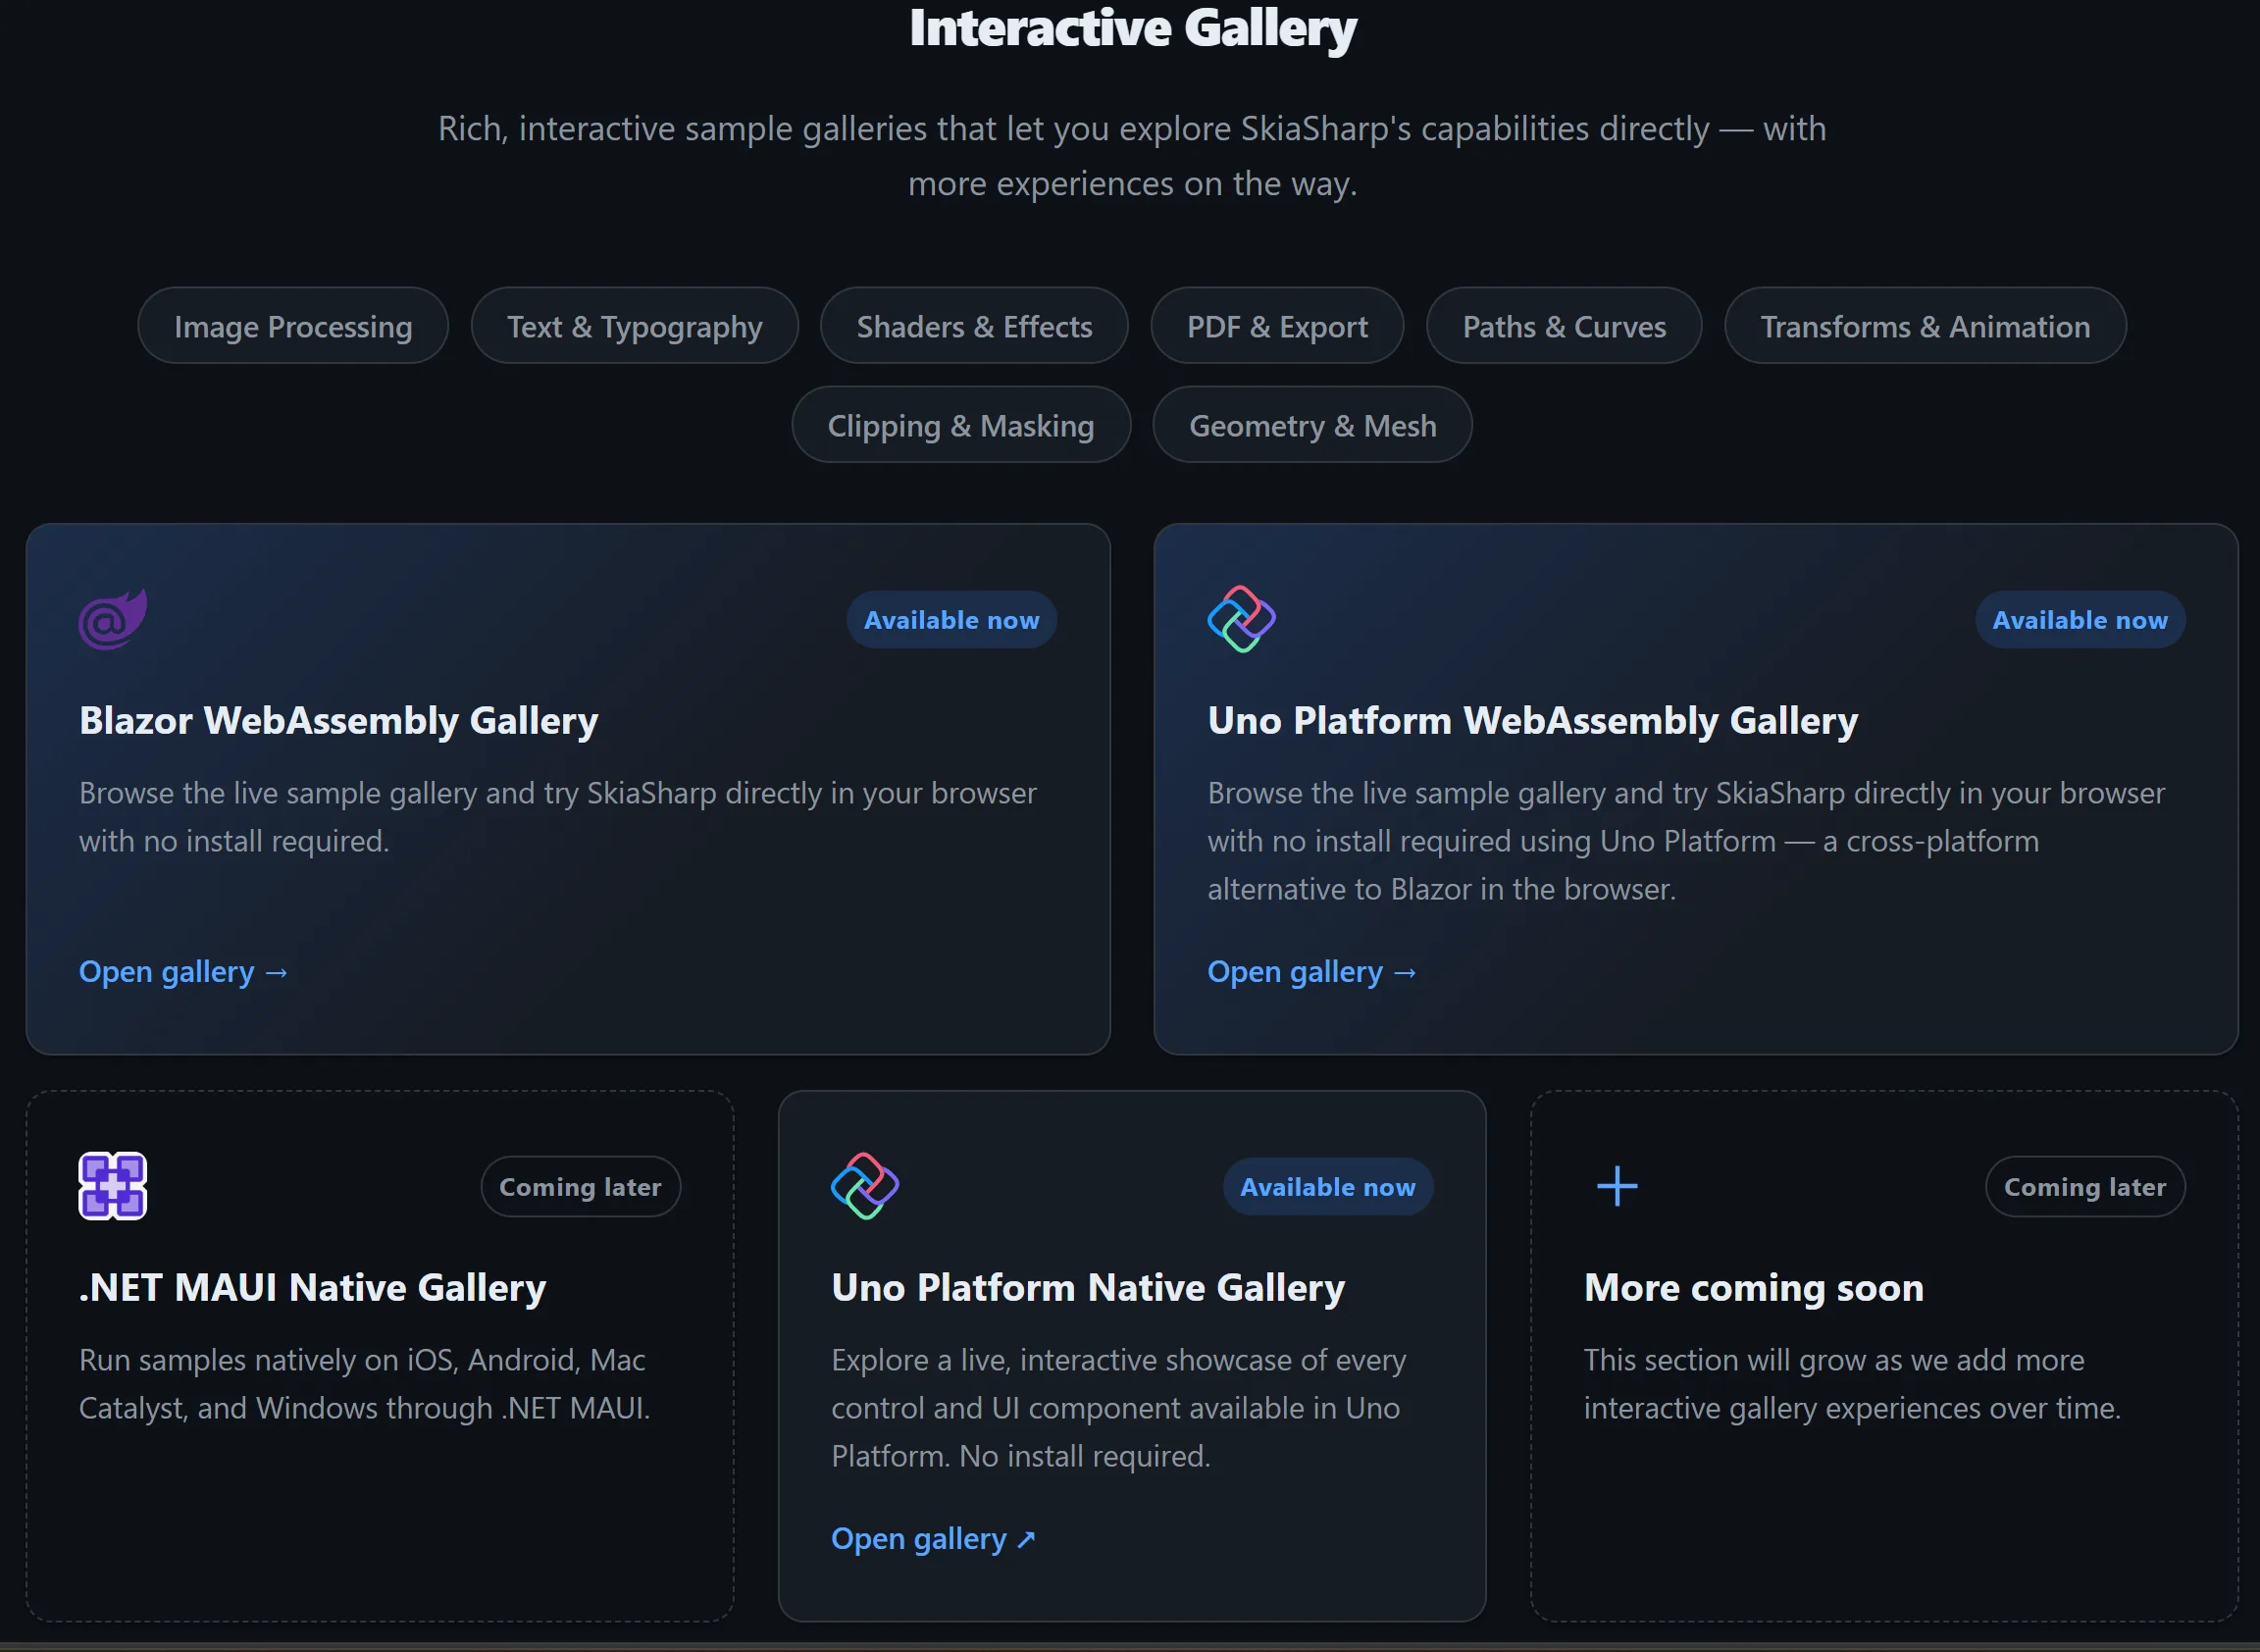Pick the PDF & Export chip

[1277, 327]
